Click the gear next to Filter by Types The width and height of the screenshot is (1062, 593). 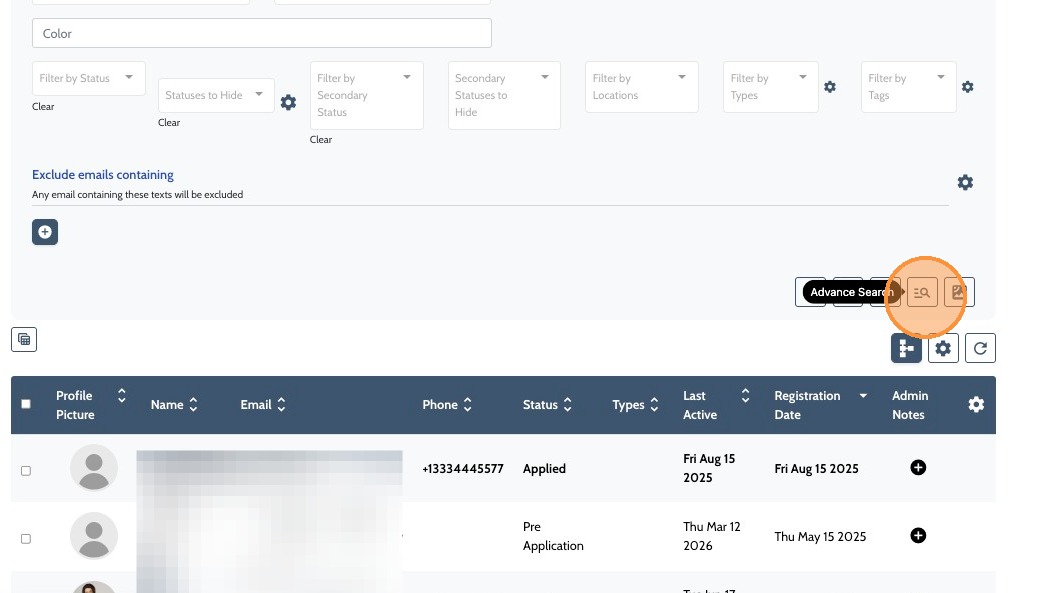tap(830, 87)
